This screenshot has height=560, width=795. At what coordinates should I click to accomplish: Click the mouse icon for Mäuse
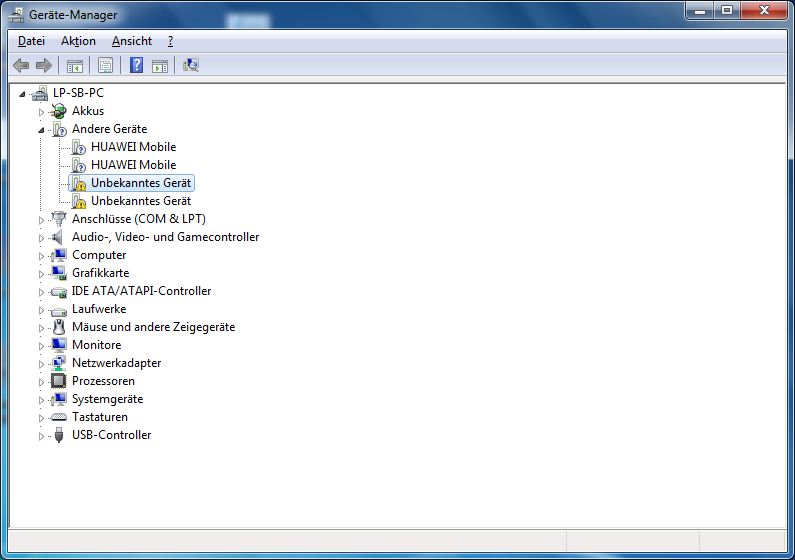[x=59, y=327]
